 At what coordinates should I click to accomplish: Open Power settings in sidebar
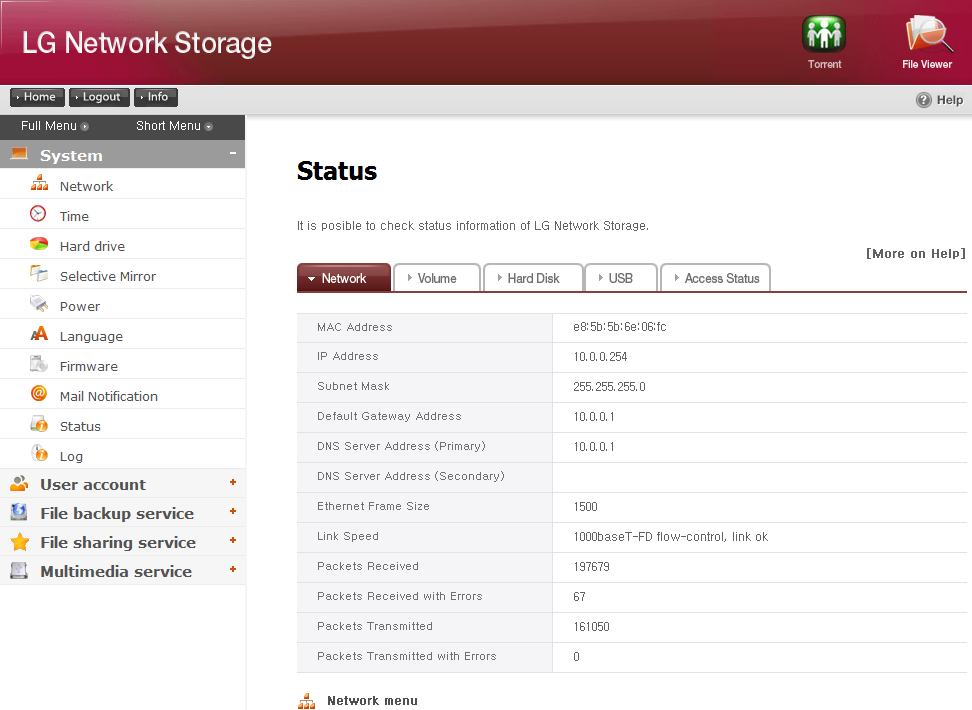80,306
